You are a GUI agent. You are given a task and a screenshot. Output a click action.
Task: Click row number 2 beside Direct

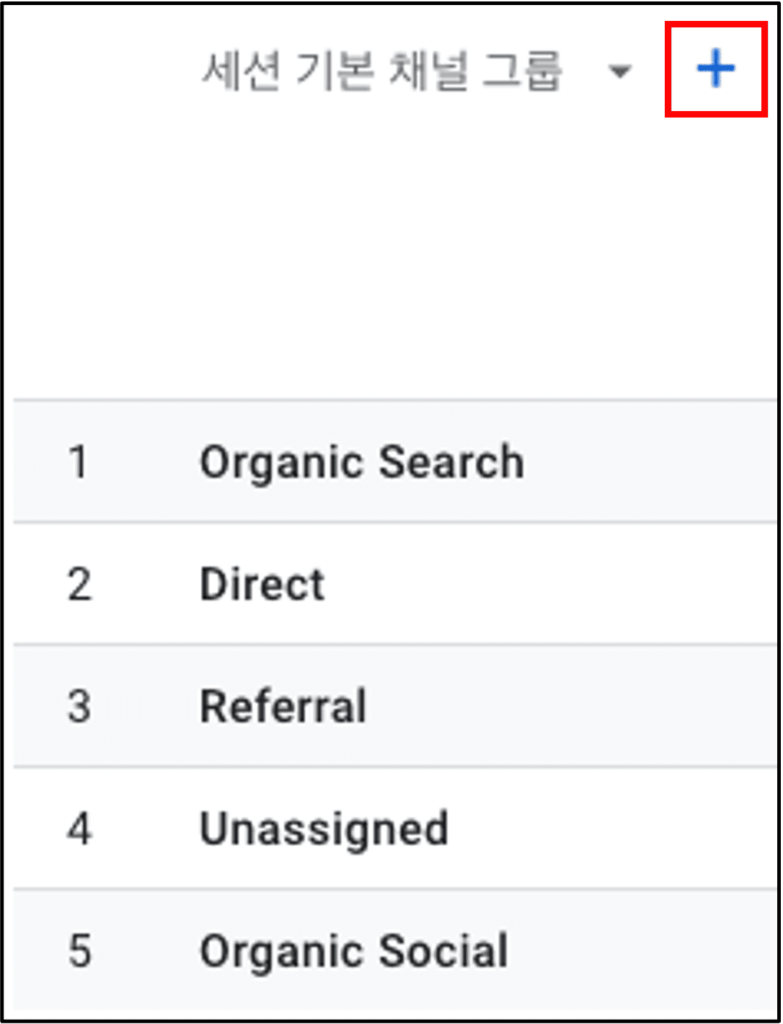pyautogui.click(x=79, y=584)
